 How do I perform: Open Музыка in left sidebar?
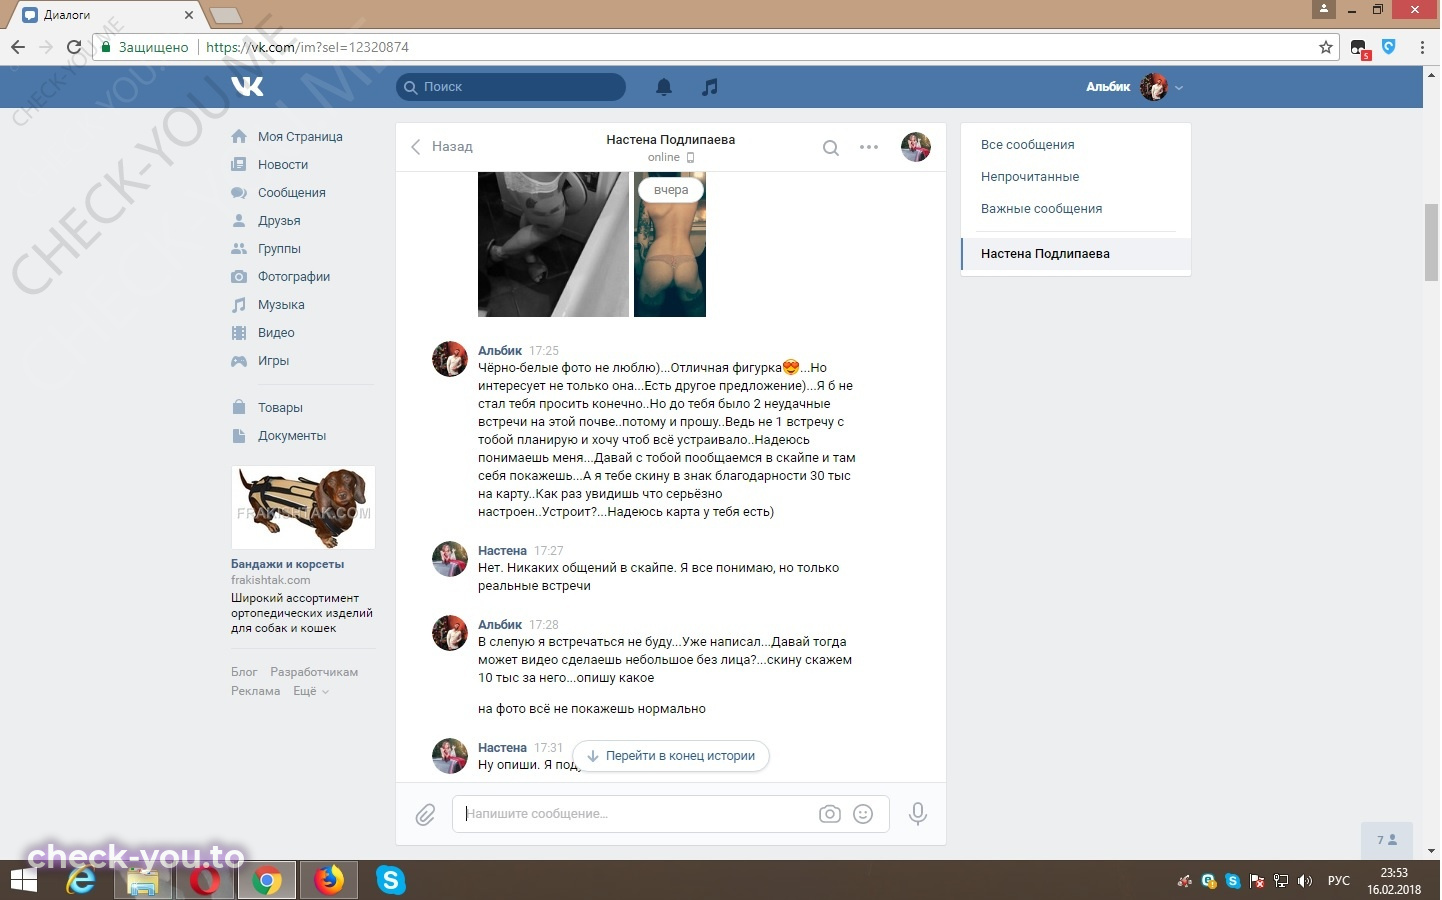[281, 305]
